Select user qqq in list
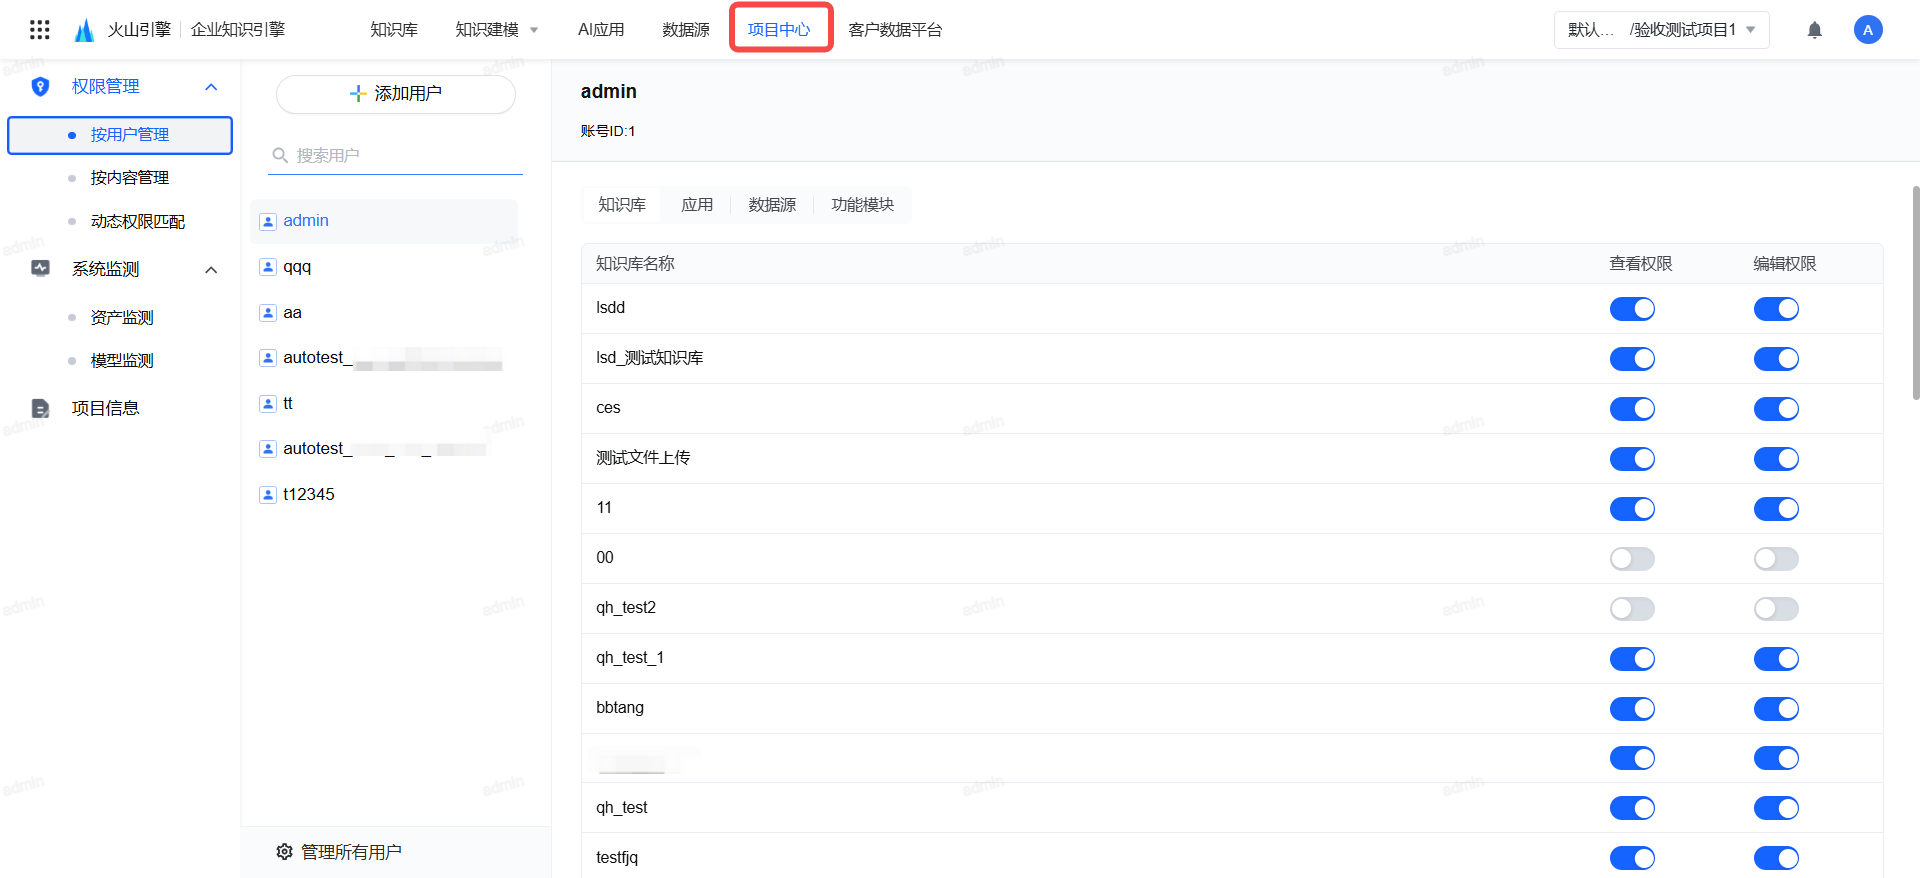The height and width of the screenshot is (878, 1920). (384, 267)
